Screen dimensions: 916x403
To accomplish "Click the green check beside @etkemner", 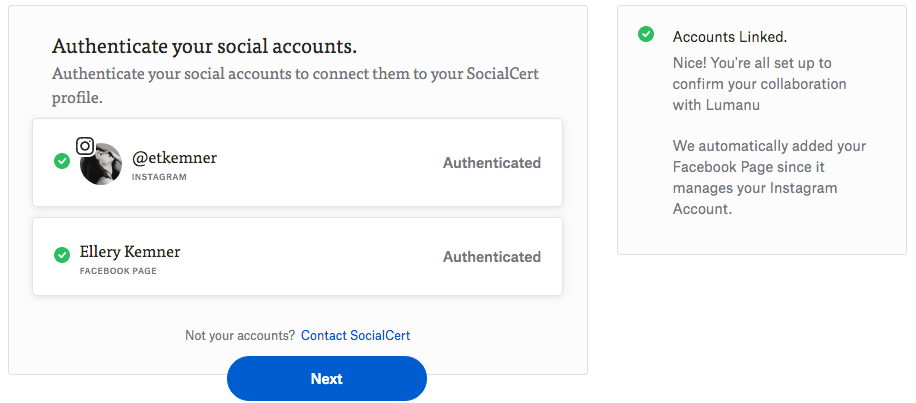I will 62,161.
